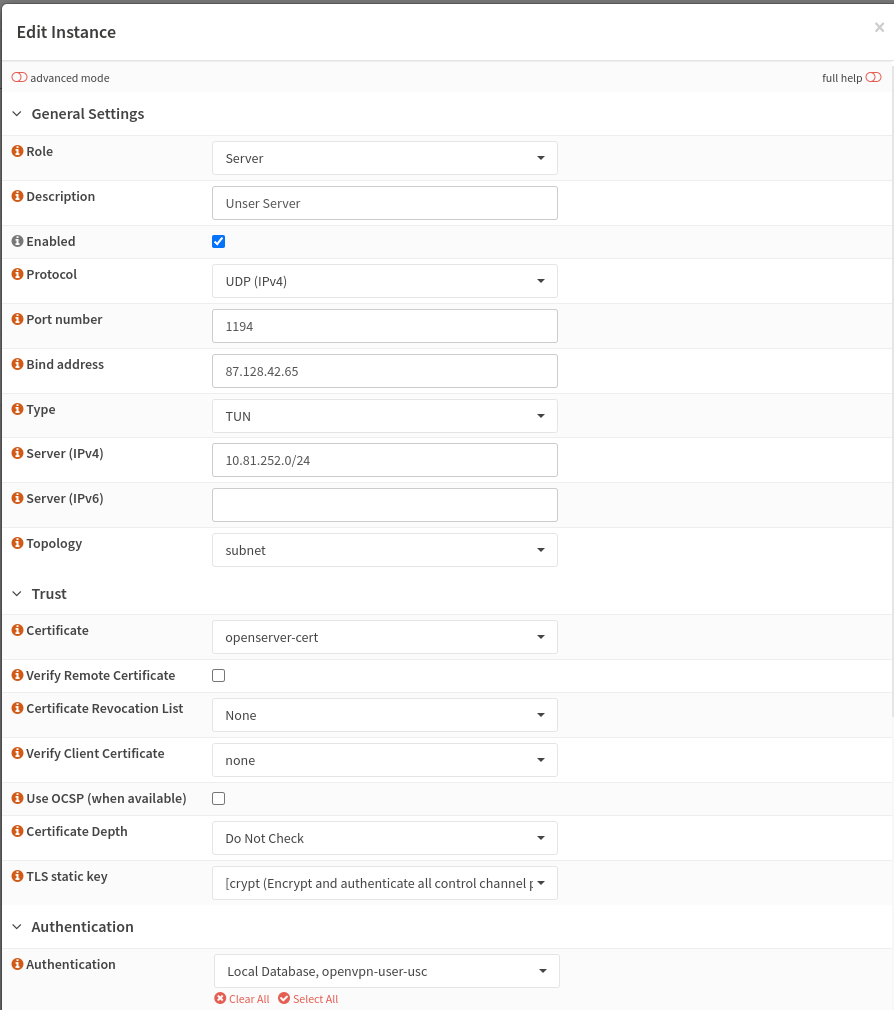This screenshot has height=1010, width=894.
Task: Open the Certificate Depth dropdown
Action: [384, 838]
